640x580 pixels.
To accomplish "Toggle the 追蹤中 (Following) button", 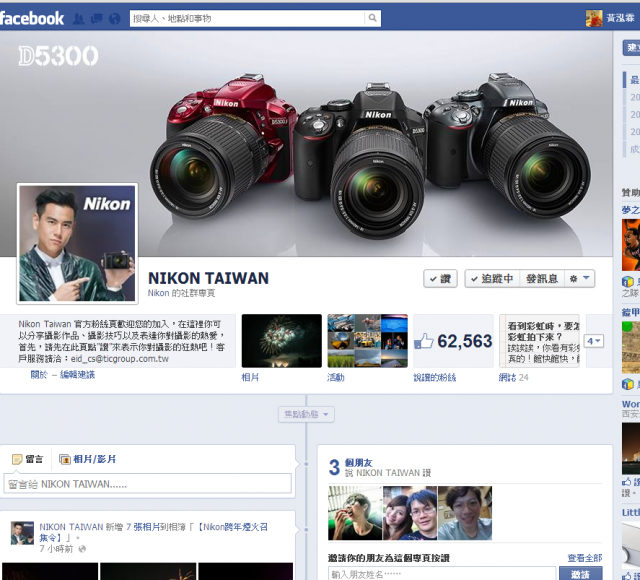I will (x=492, y=279).
